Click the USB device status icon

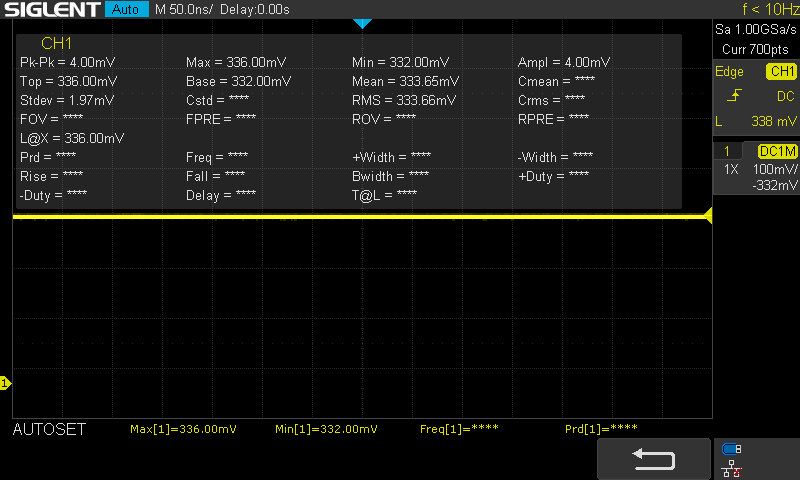tap(731, 449)
